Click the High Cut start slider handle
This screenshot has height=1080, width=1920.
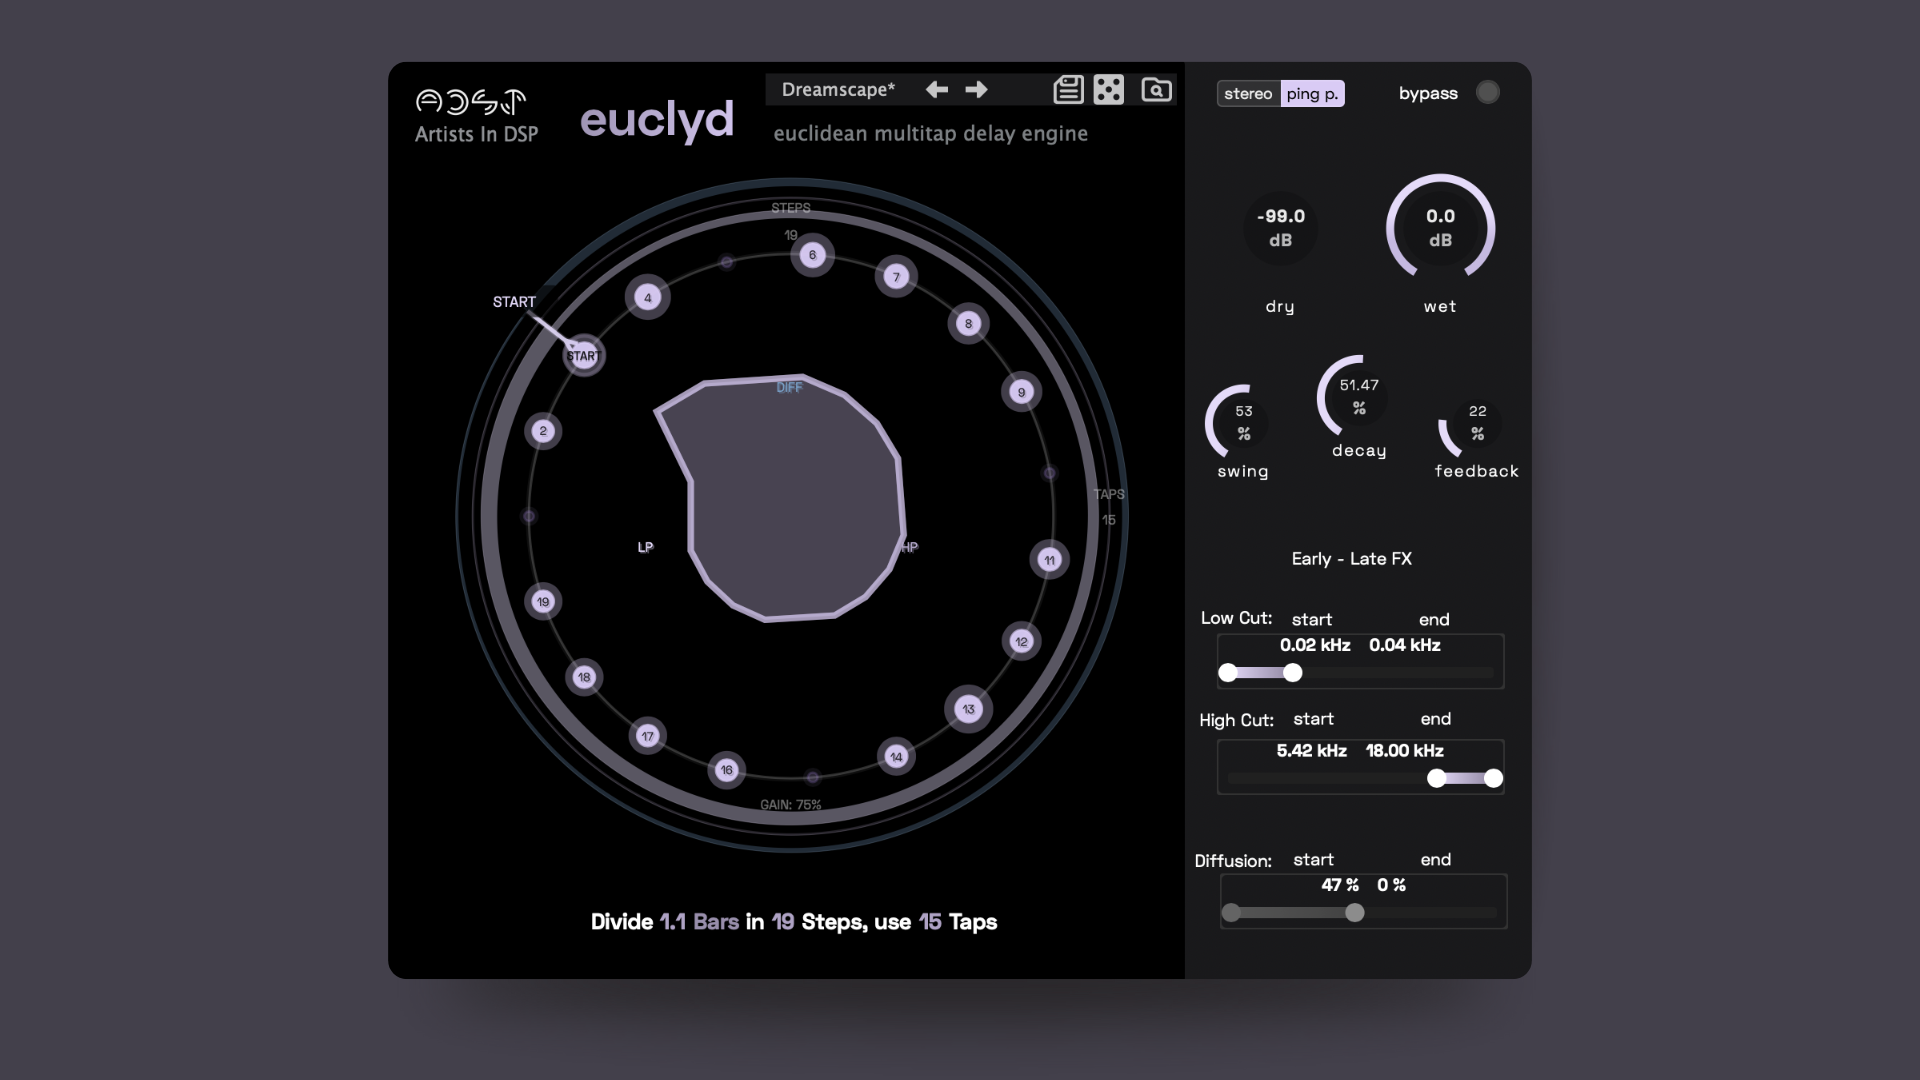click(1436, 779)
